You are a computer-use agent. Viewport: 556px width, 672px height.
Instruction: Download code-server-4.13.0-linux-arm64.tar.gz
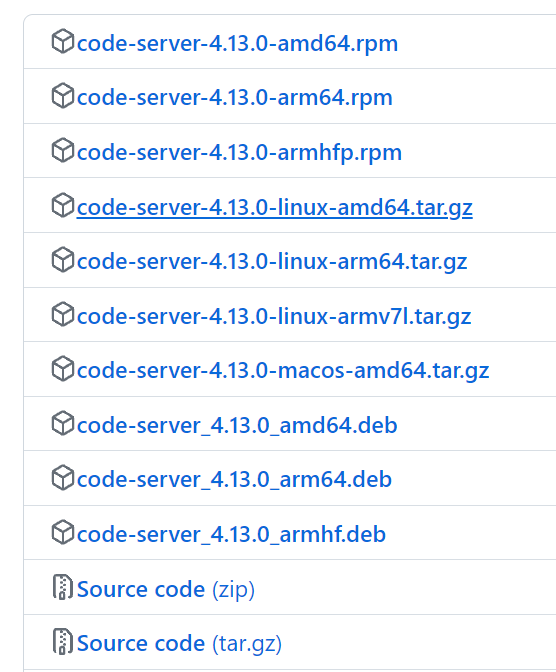point(272,261)
